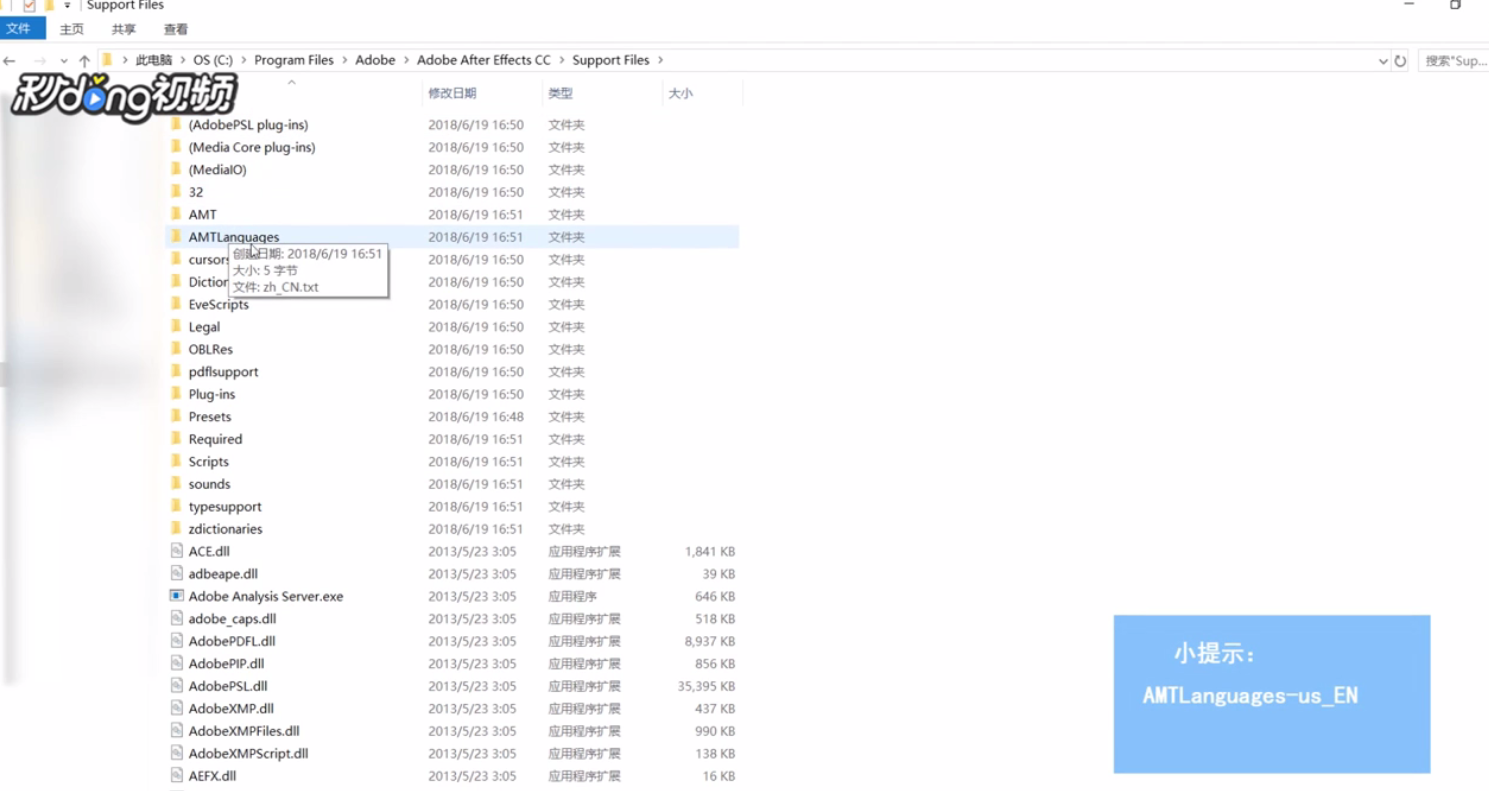Click the AdobeXMPFiles.dll file name
1489x791 pixels.
pyautogui.click(x=244, y=731)
